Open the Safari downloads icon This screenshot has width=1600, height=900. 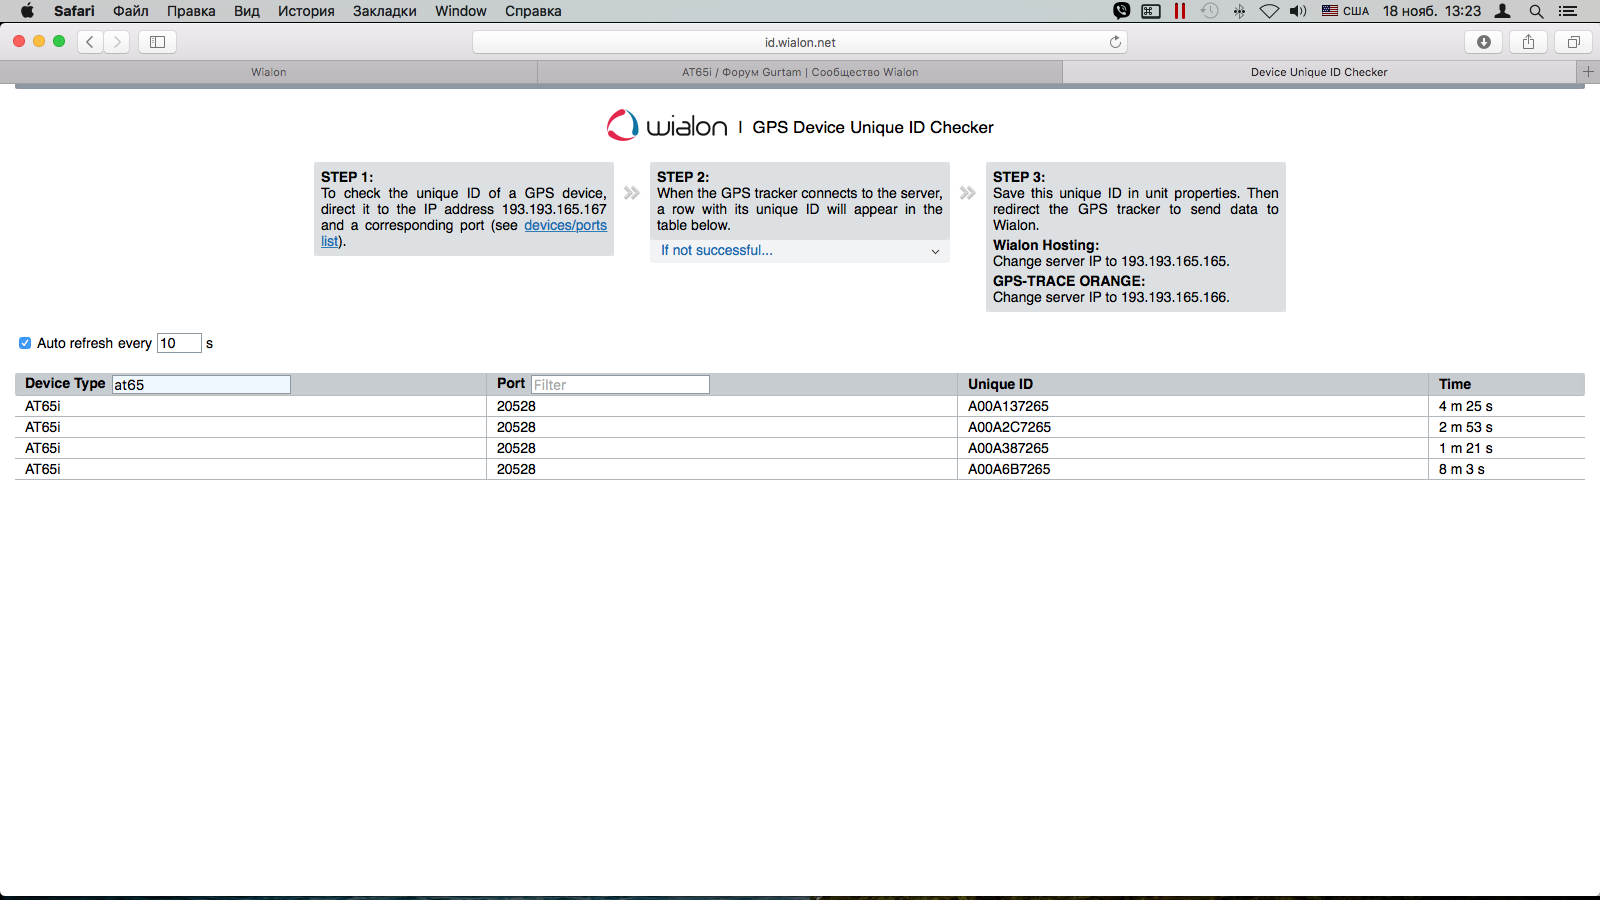tap(1483, 42)
